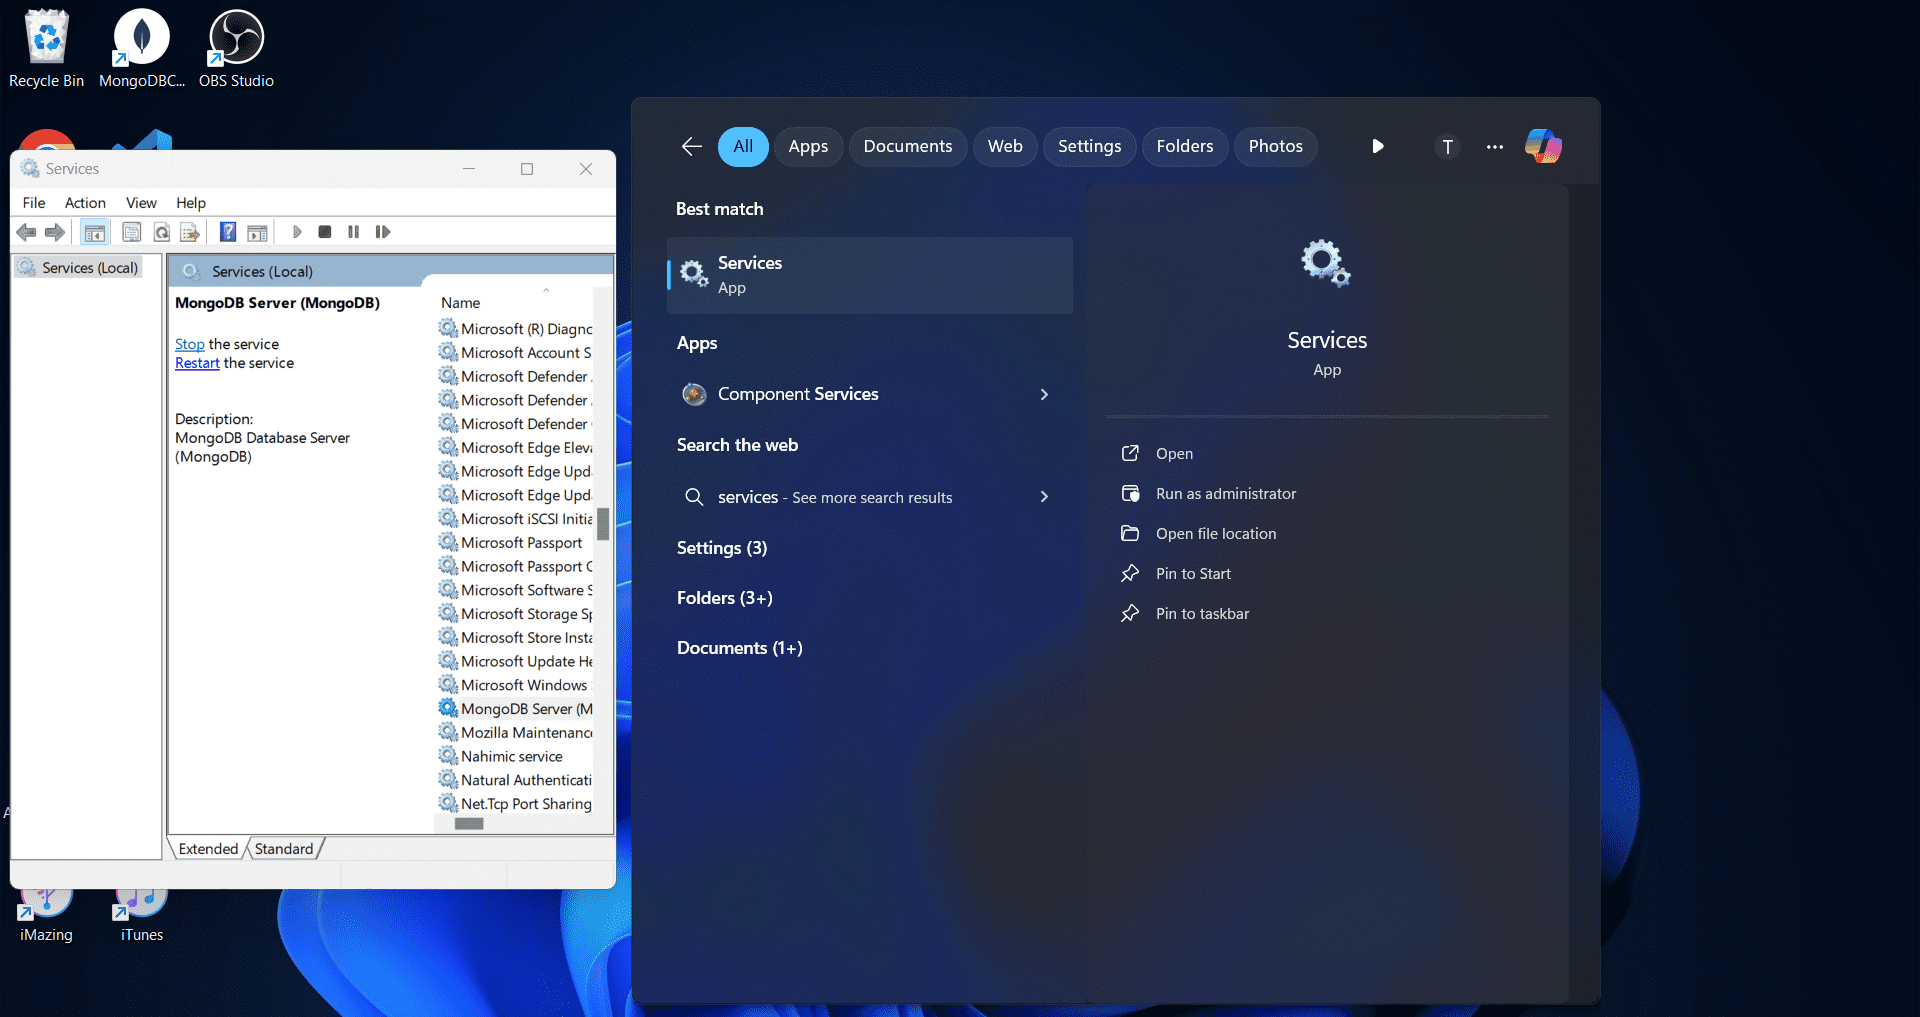
Task: Refresh the Services list via toolbar icon
Action: 161,232
